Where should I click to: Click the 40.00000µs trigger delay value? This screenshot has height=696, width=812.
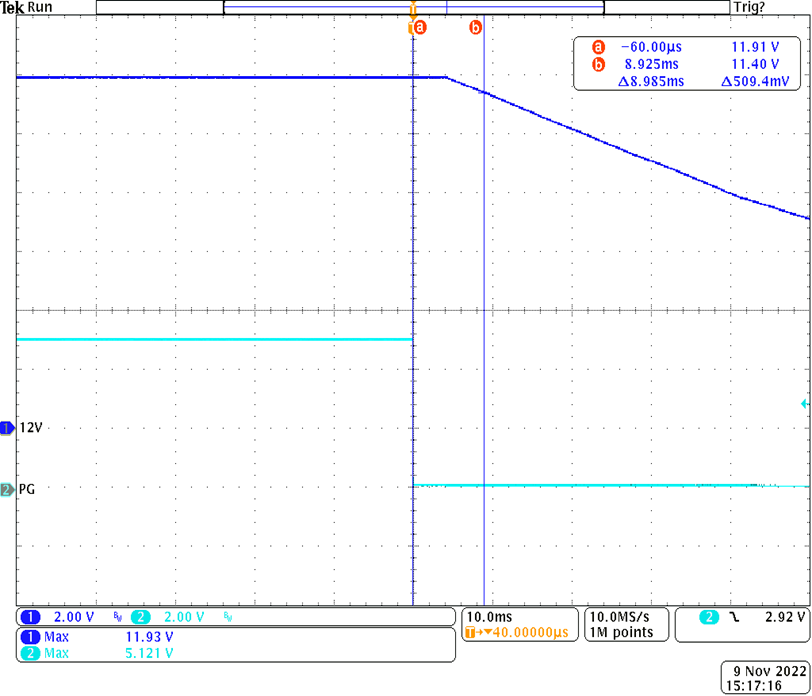[530, 632]
